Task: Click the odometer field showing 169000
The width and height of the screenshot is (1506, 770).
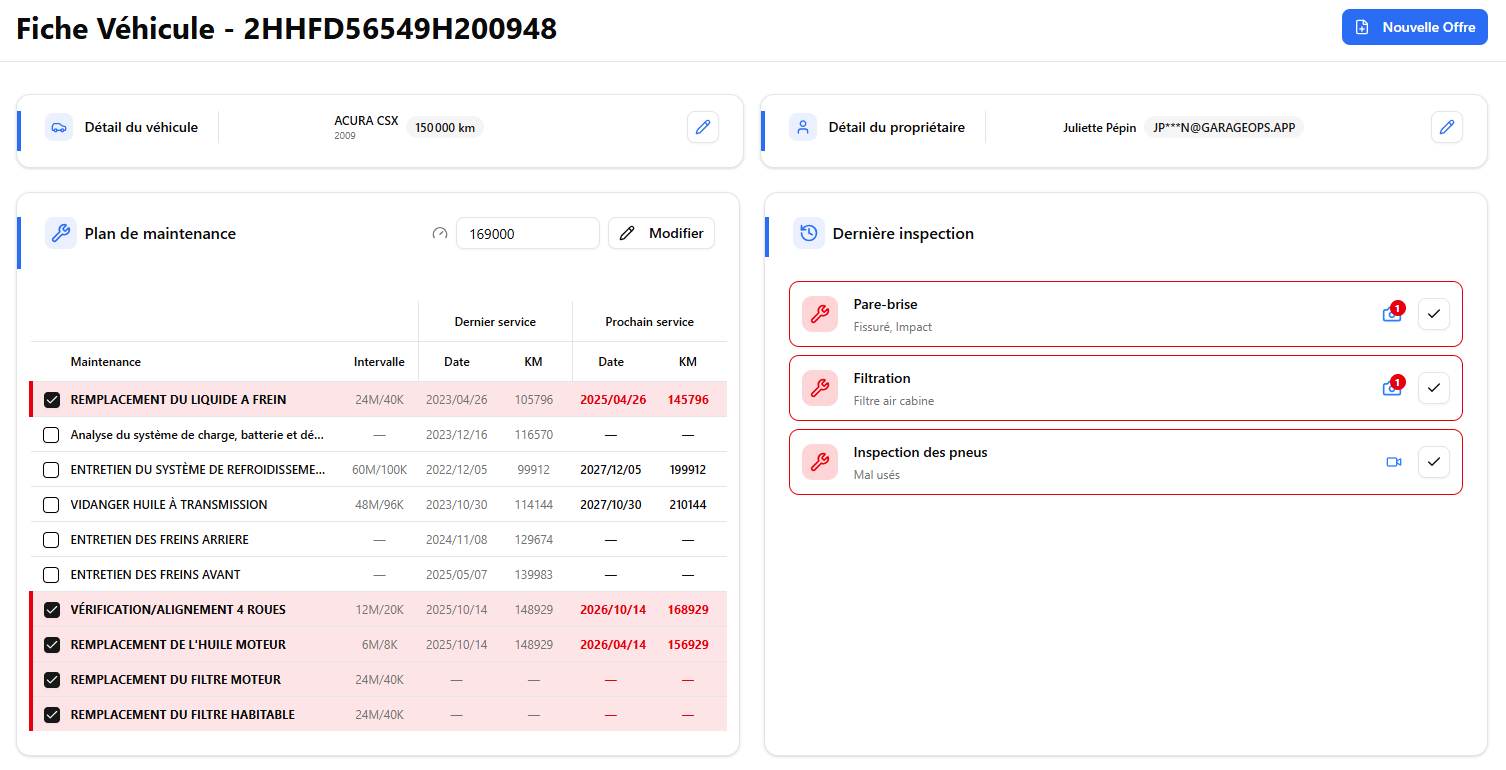Action: pyautogui.click(x=527, y=233)
